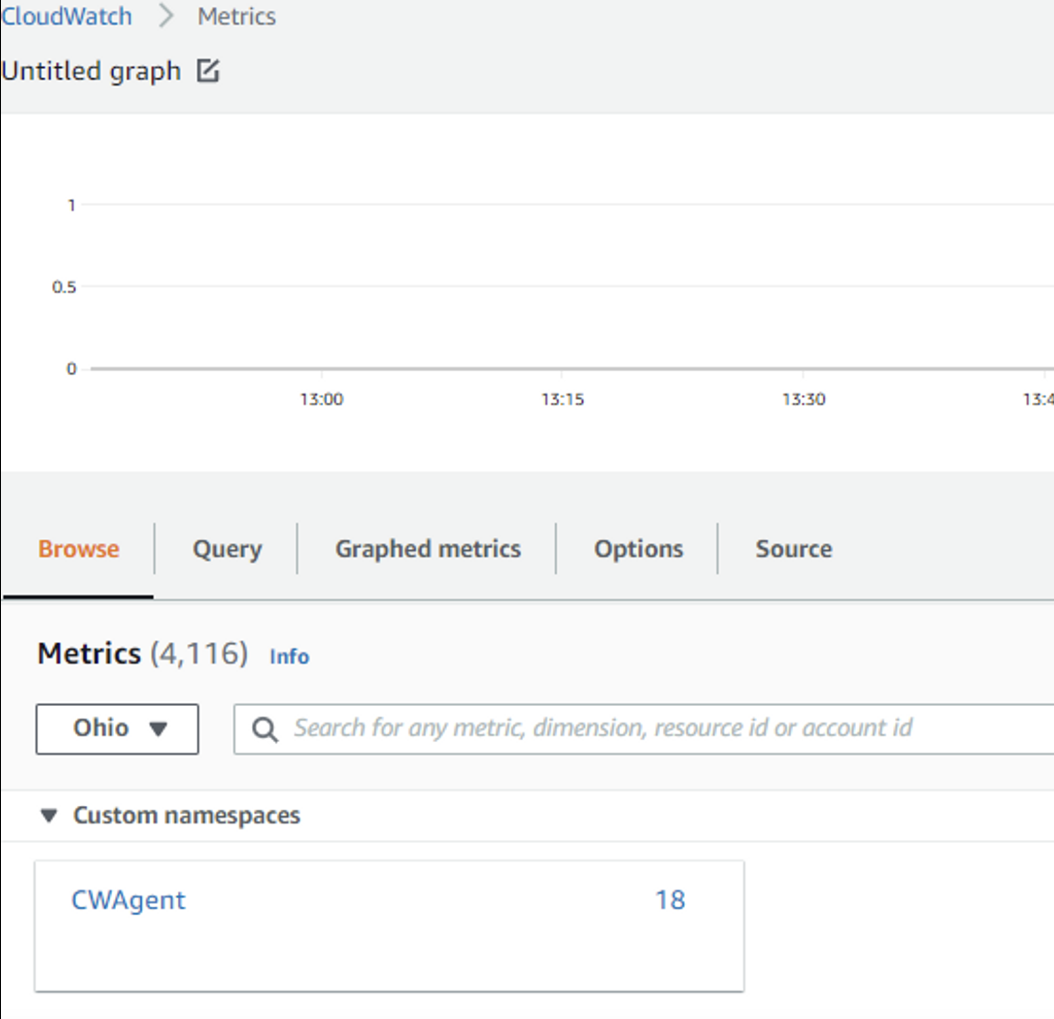Click the edit pencil icon beside Untitled graph
The image size is (1054, 1019).
click(207, 71)
